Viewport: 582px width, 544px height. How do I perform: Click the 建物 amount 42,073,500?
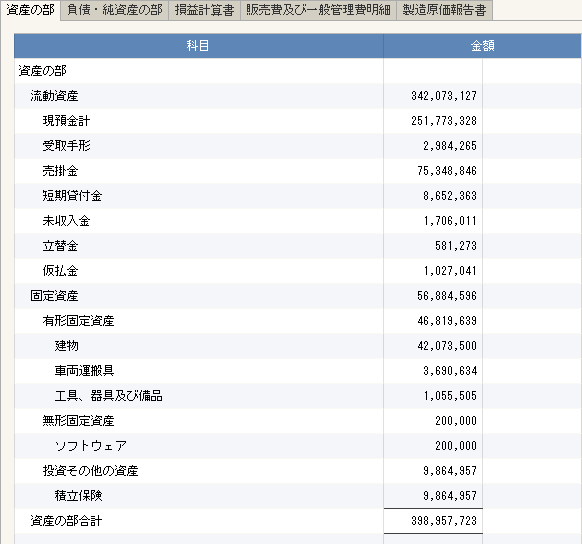tap(447, 346)
